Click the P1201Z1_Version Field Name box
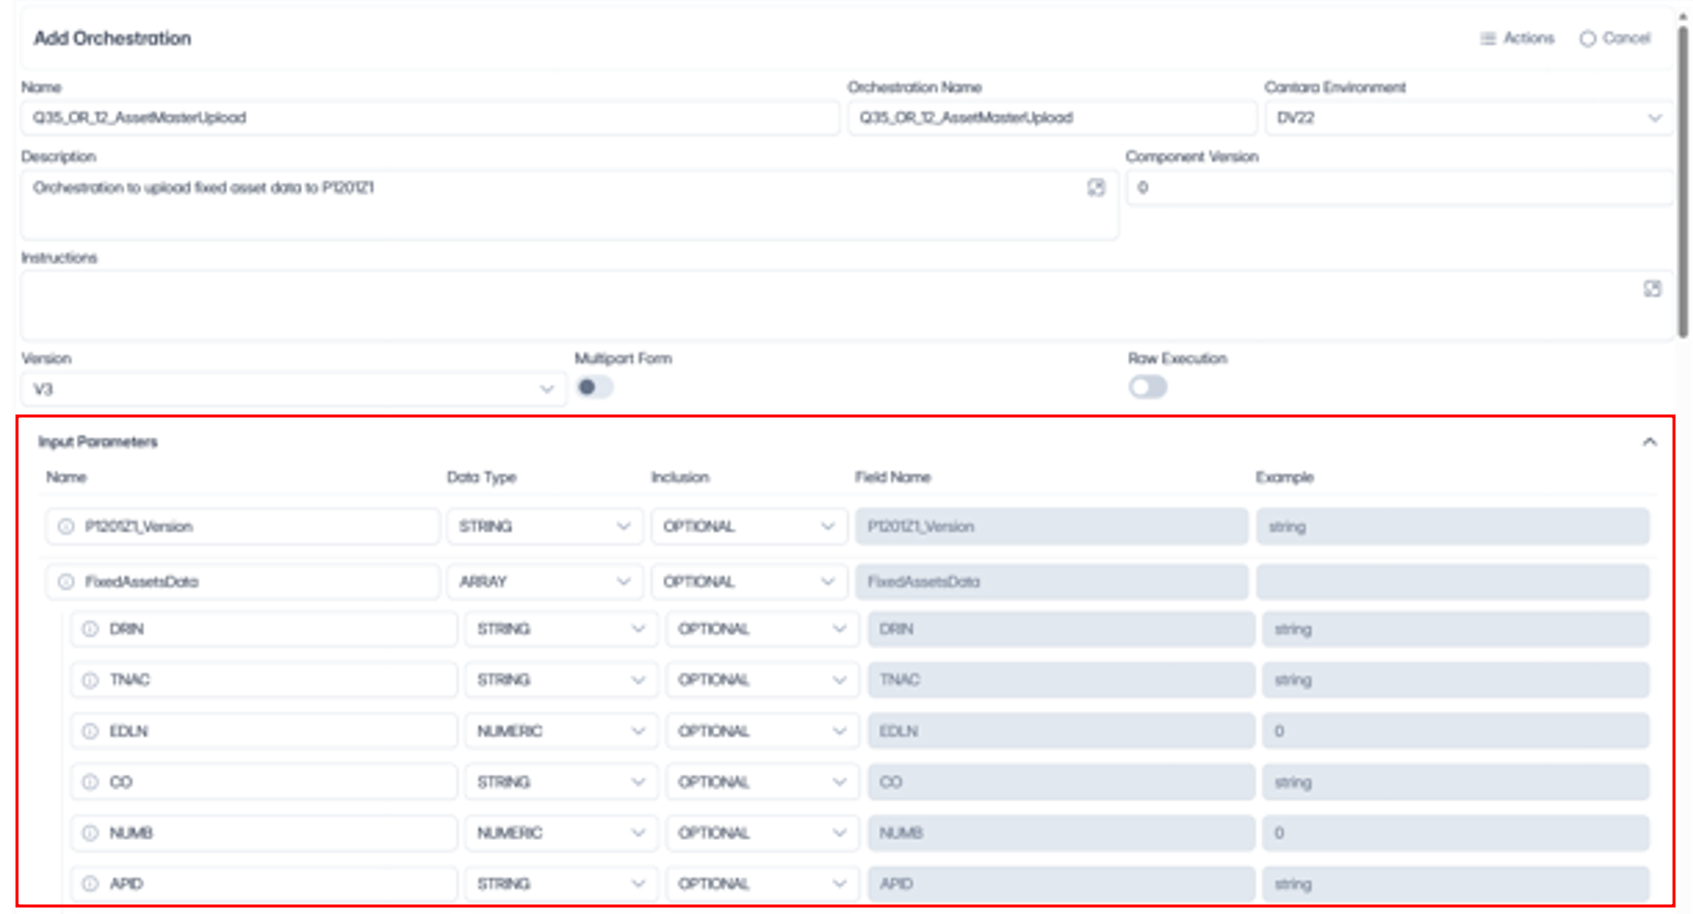Viewport: 1693px width, 914px height. point(1051,526)
